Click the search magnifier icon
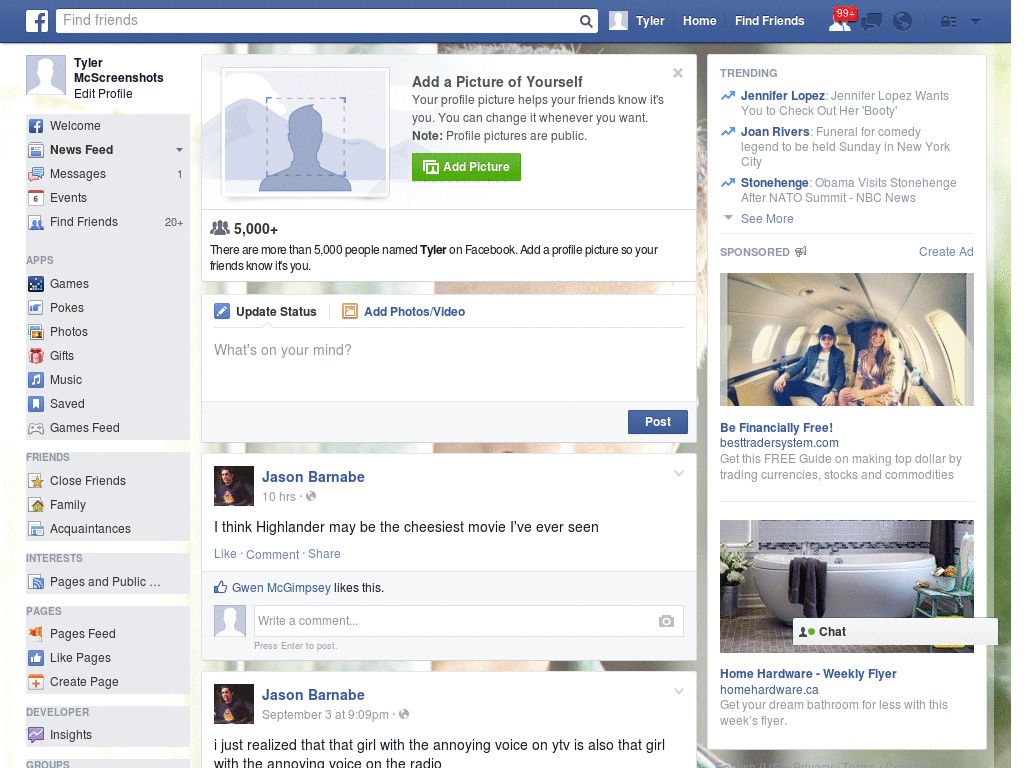Image resolution: width=1024 pixels, height=768 pixels. tap(586, 21)
